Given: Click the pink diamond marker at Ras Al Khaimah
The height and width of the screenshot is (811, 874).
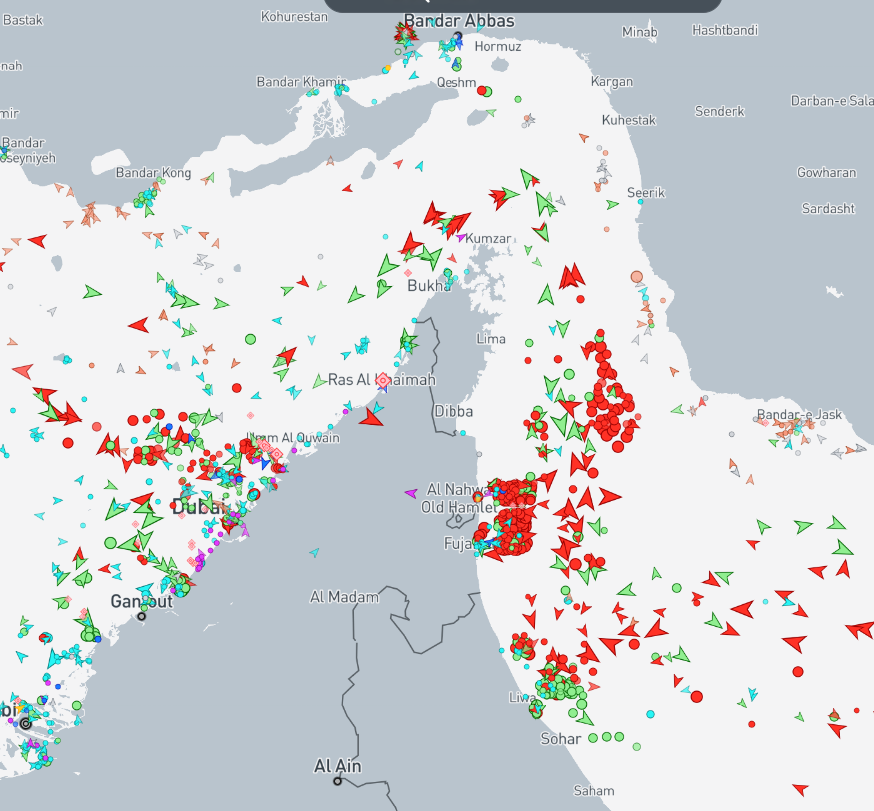Looking at the screenshot, I should click(382, 381).
